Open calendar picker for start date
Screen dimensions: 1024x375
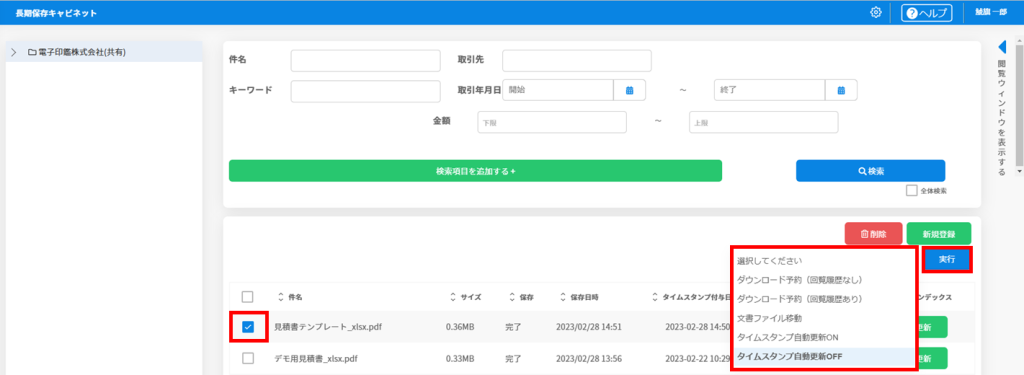point(630,90)
